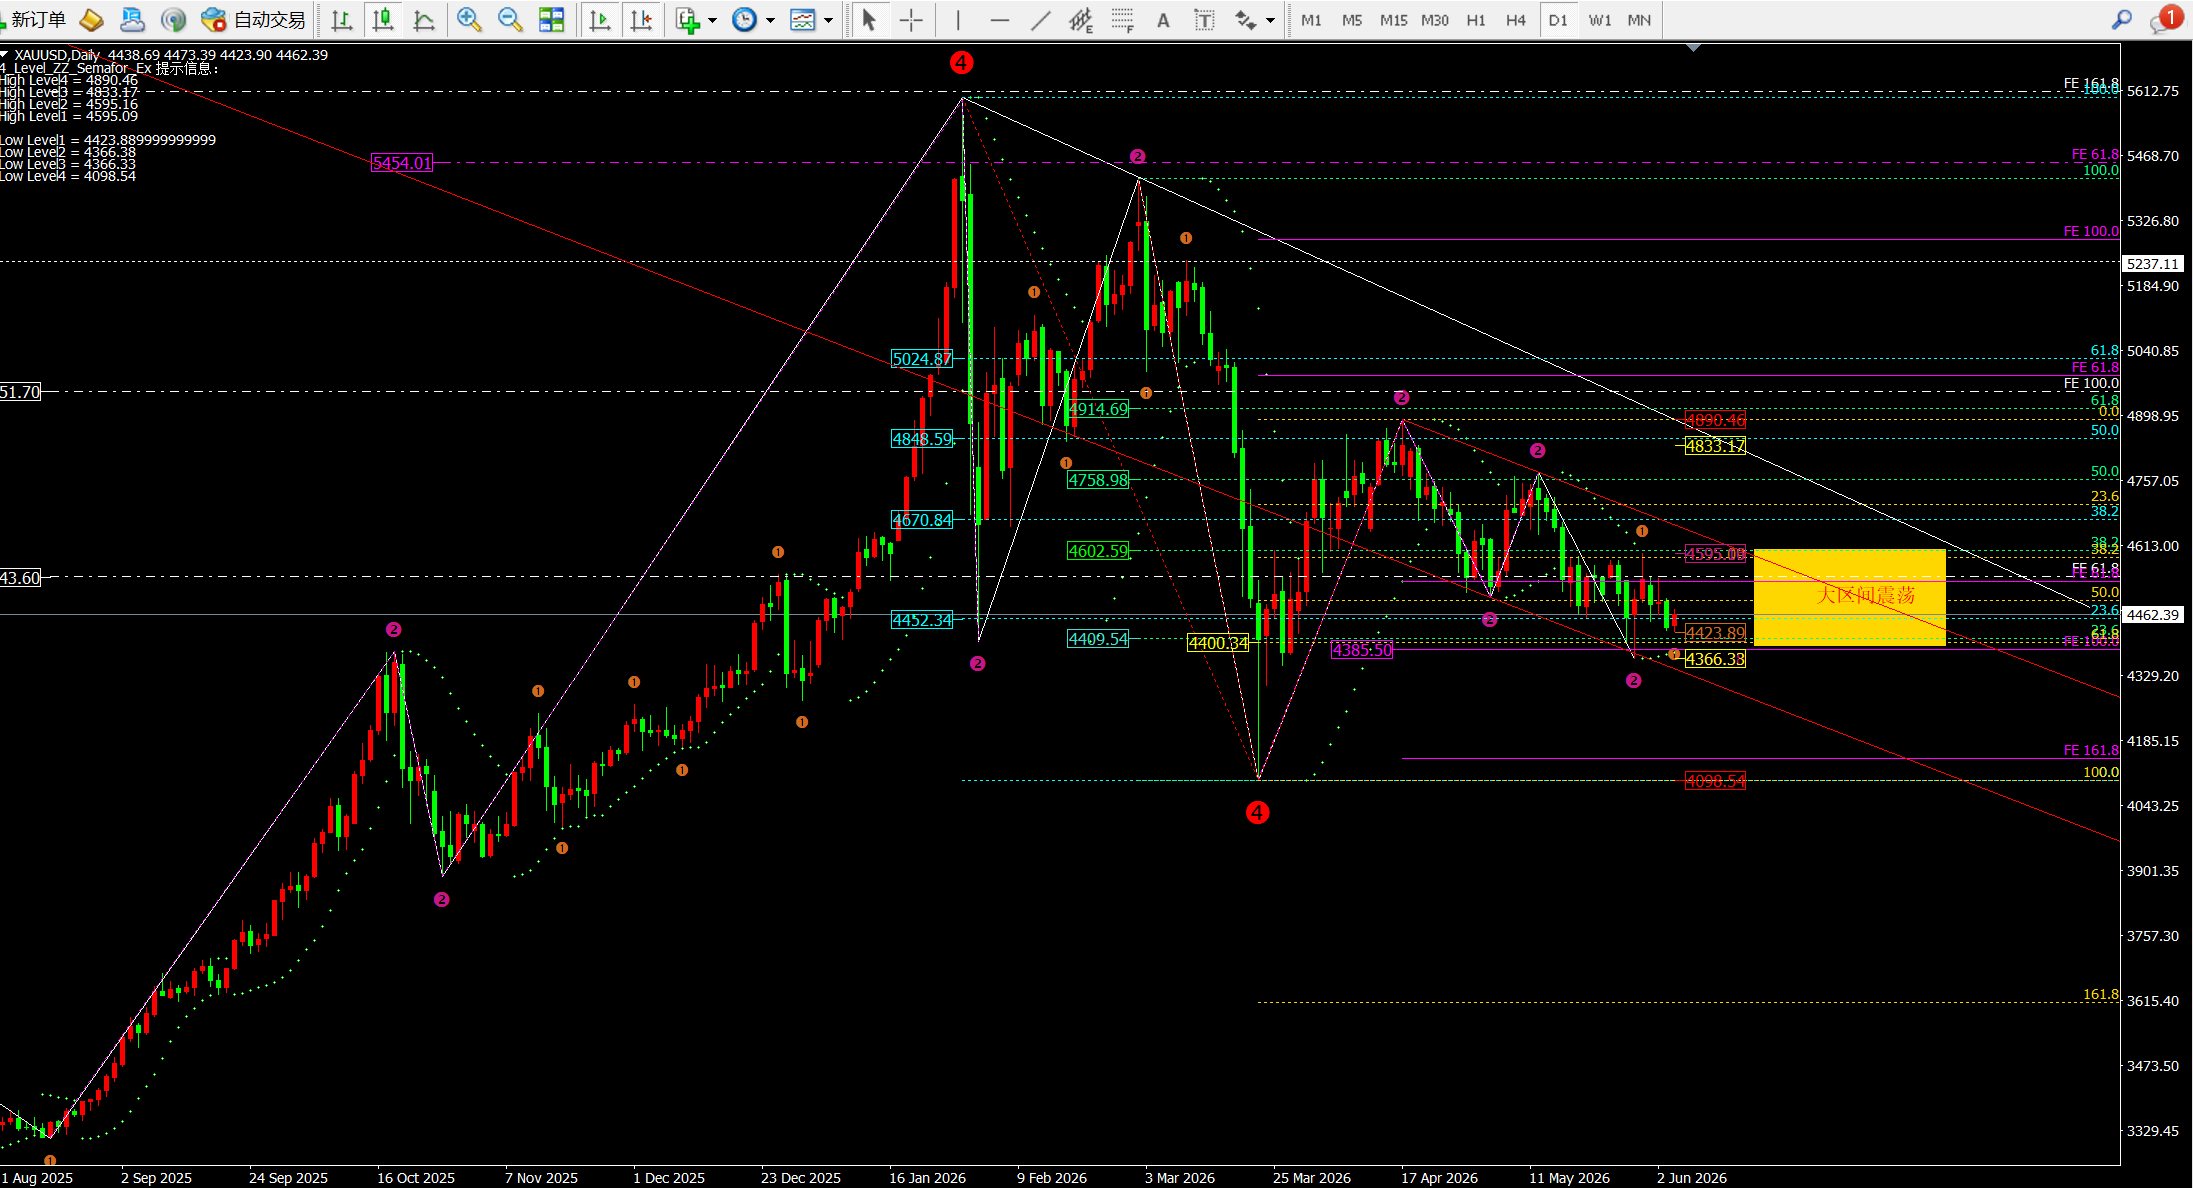
Task: Select the Fibonacci retracement tool
Action: [x=1122, y=19]
